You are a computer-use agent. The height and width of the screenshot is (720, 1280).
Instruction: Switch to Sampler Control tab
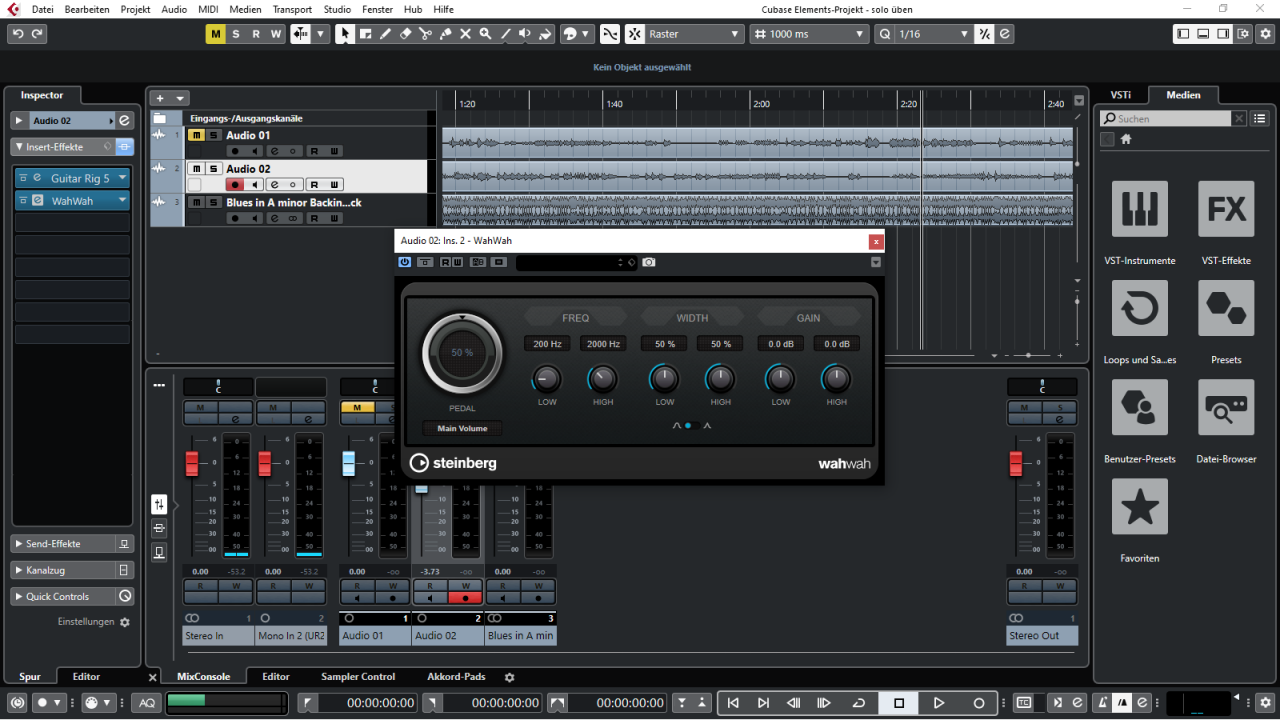[358, 677]
